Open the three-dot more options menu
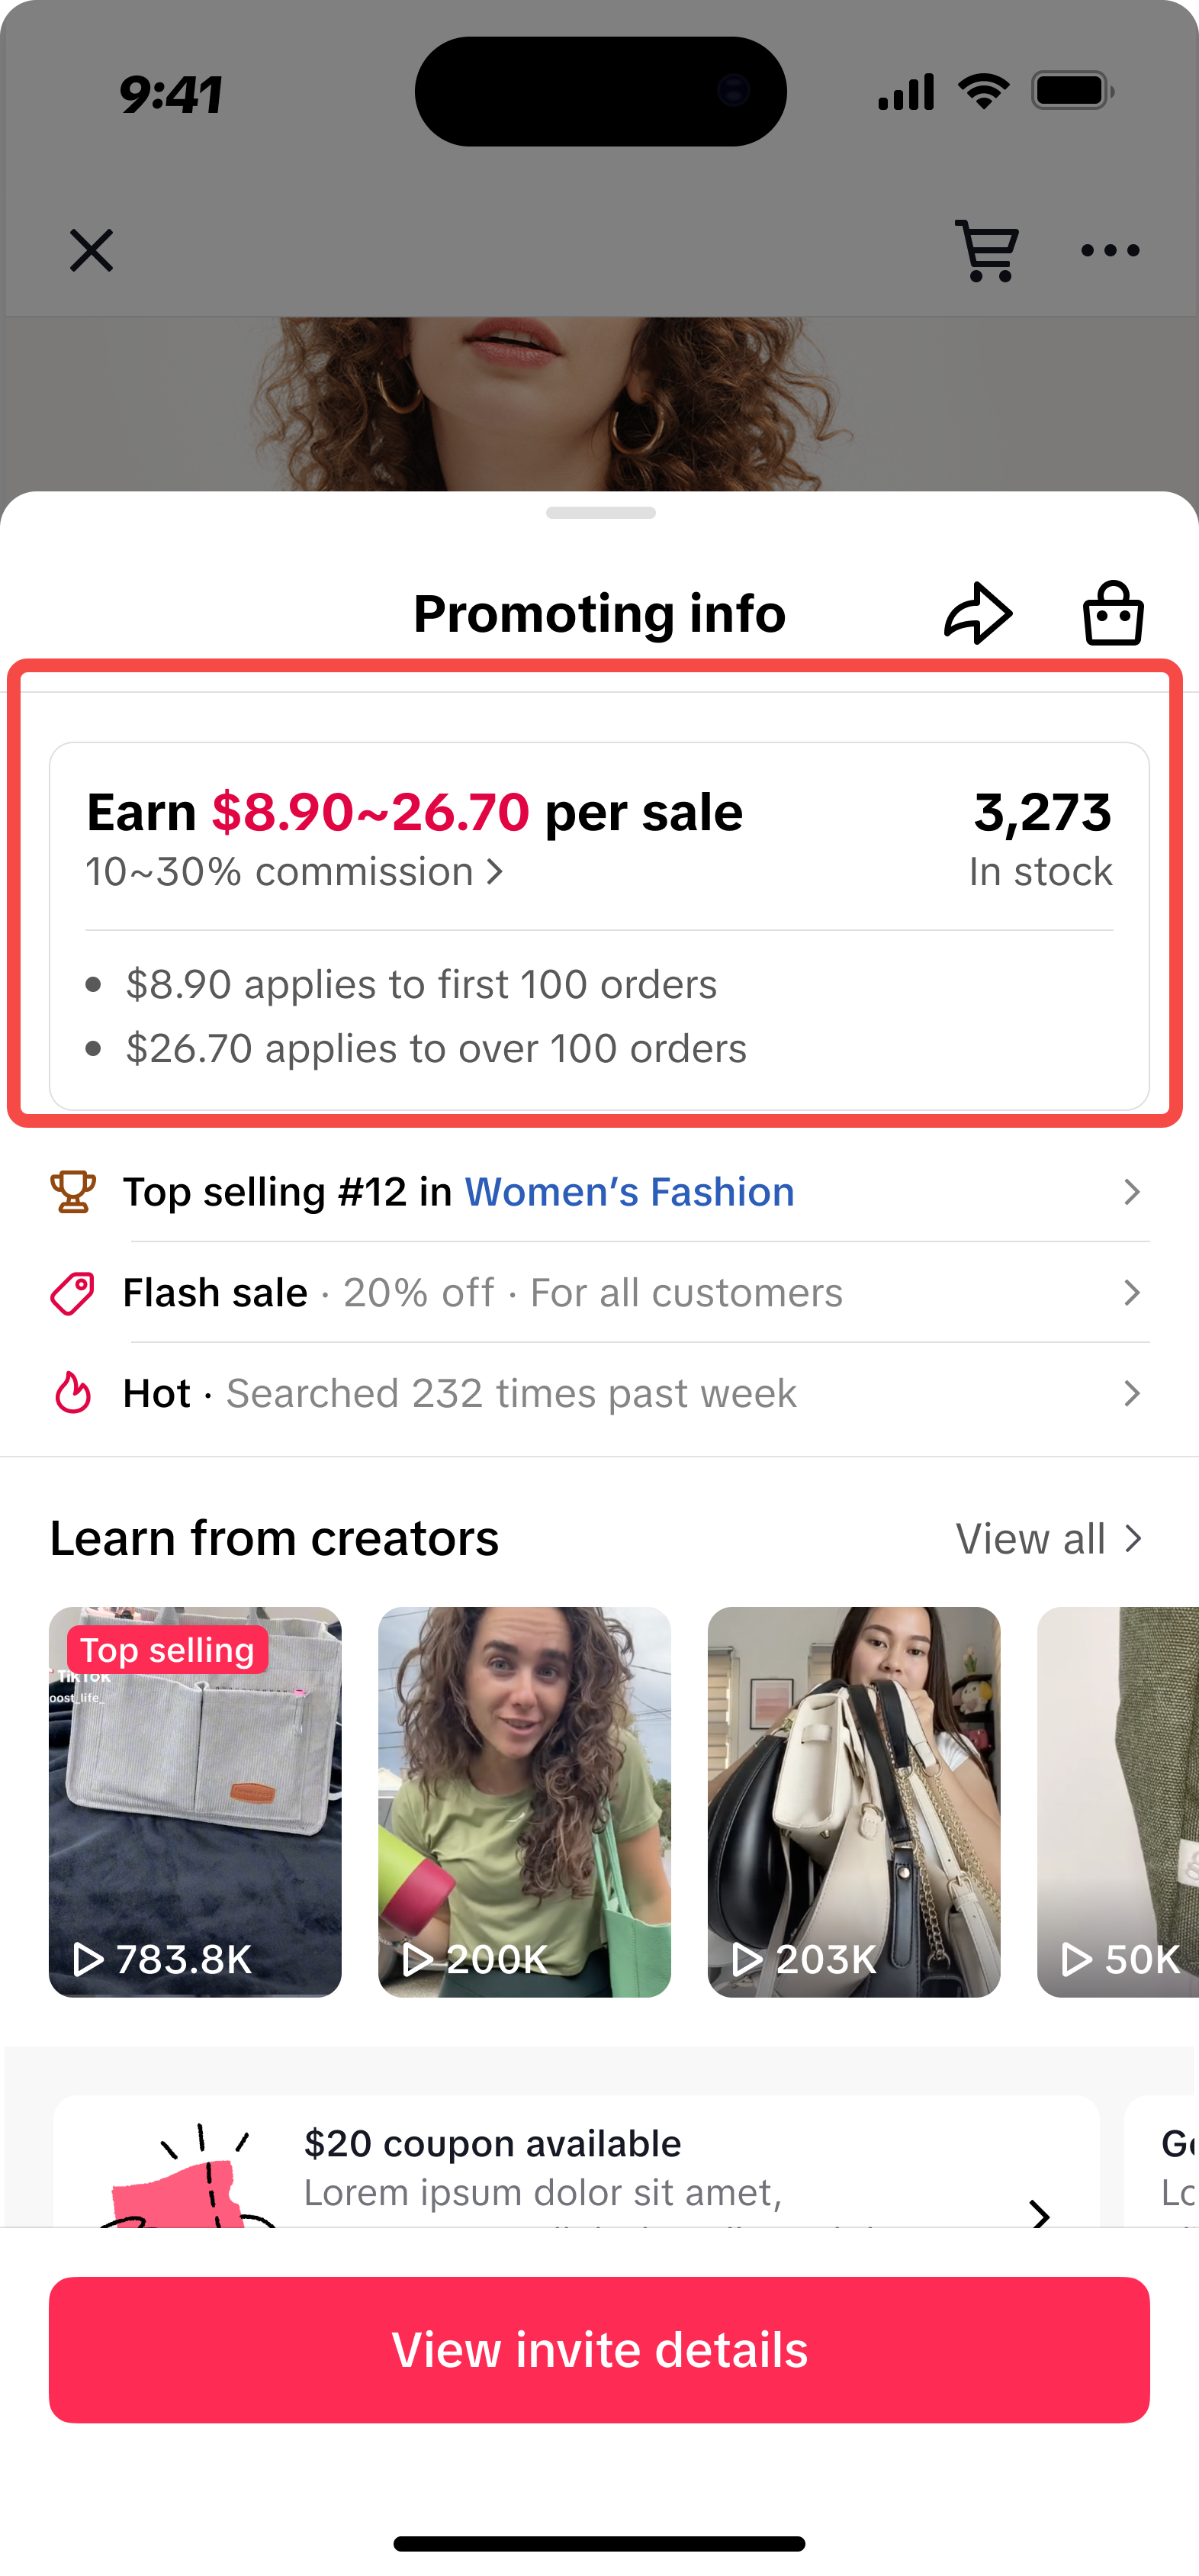1199x2576 pixels. click(x=1110, y=250)
